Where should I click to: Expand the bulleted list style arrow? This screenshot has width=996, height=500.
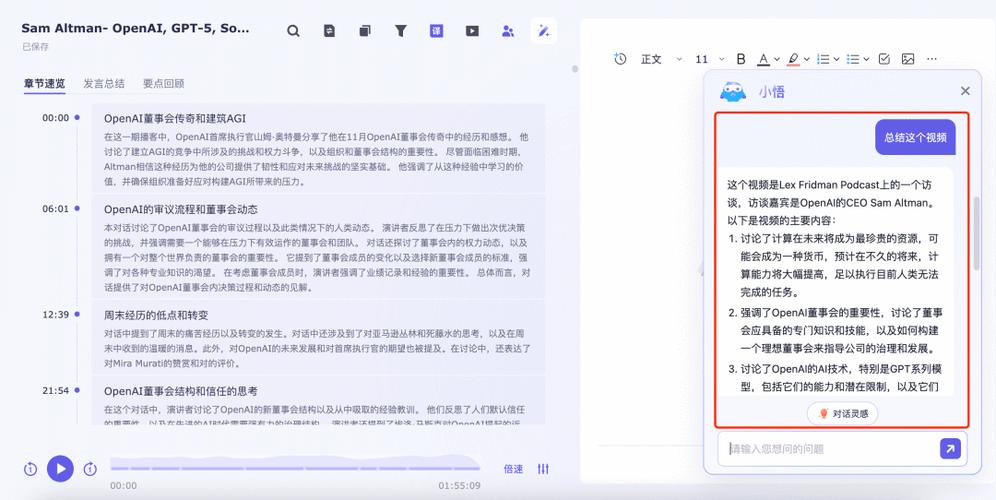(x=866, y=59)
